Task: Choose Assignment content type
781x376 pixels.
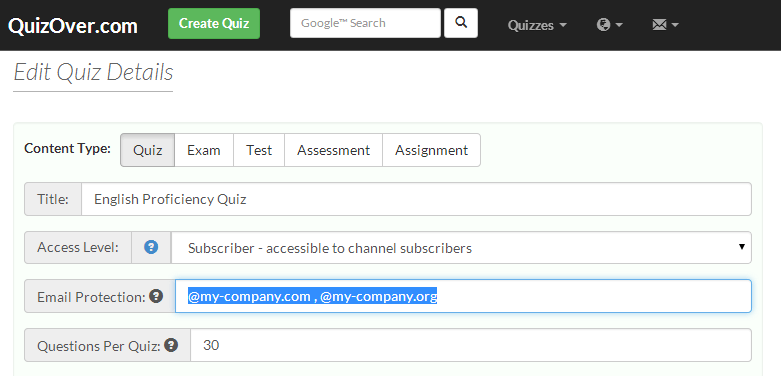Action: coord(431,150)
